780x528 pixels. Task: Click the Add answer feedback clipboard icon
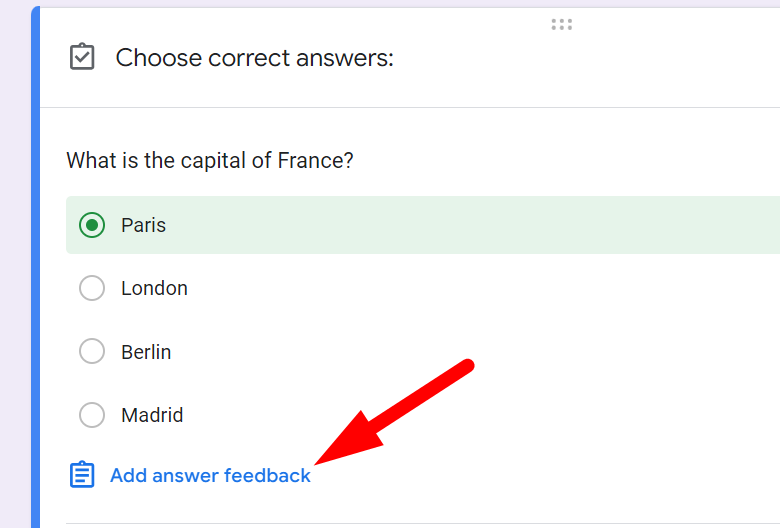coord(82,475)
